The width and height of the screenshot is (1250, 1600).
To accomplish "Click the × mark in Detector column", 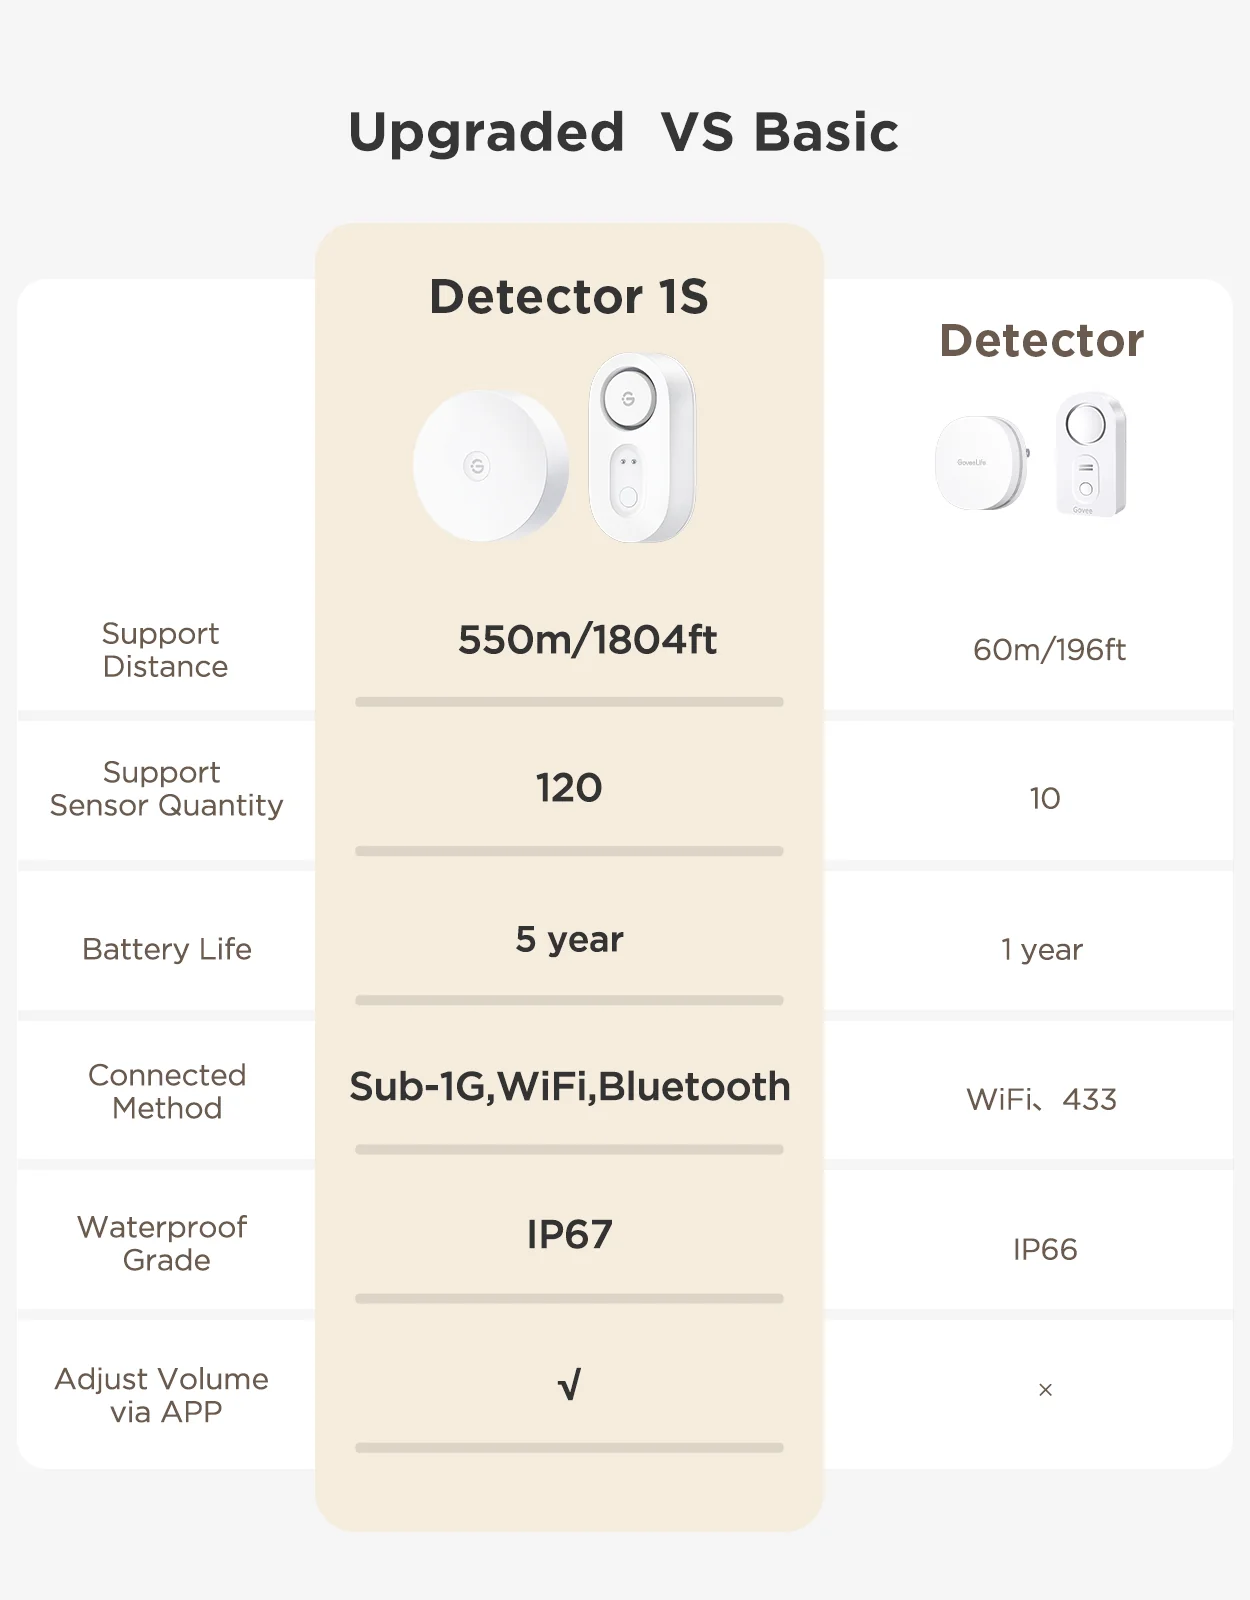I will (1045, 1390).
